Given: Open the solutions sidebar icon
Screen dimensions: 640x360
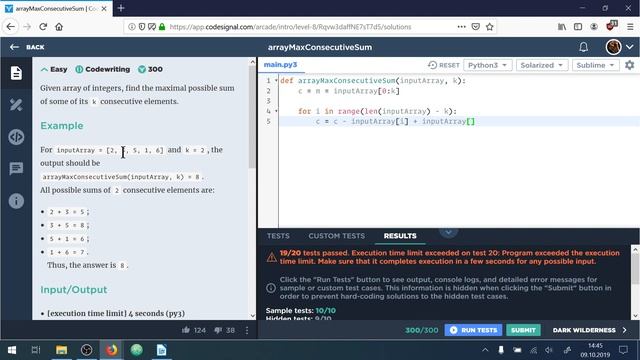Looking at the screenshot, I should pos(16,105).
